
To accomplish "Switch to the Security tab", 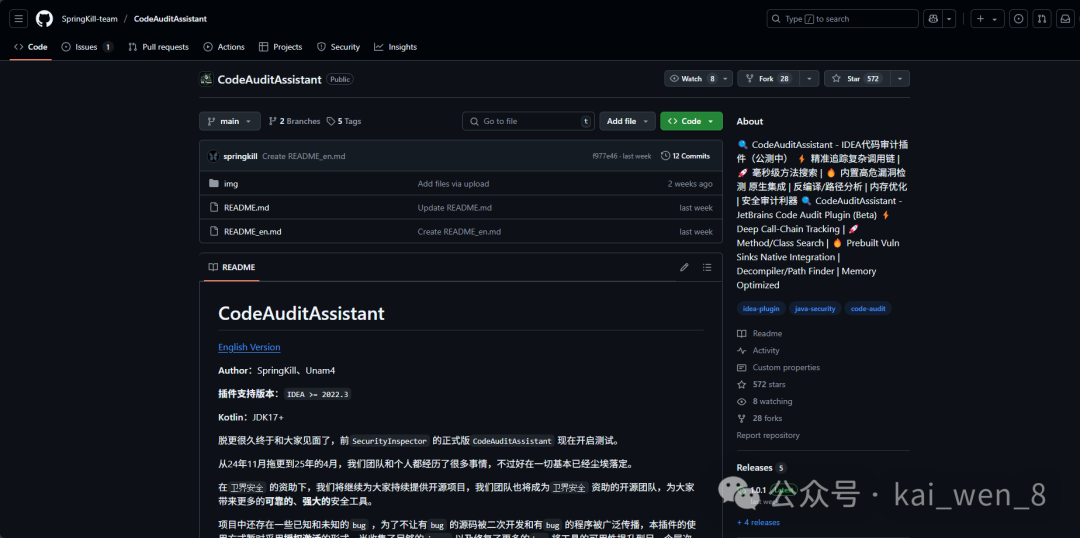I will point(338,47).
